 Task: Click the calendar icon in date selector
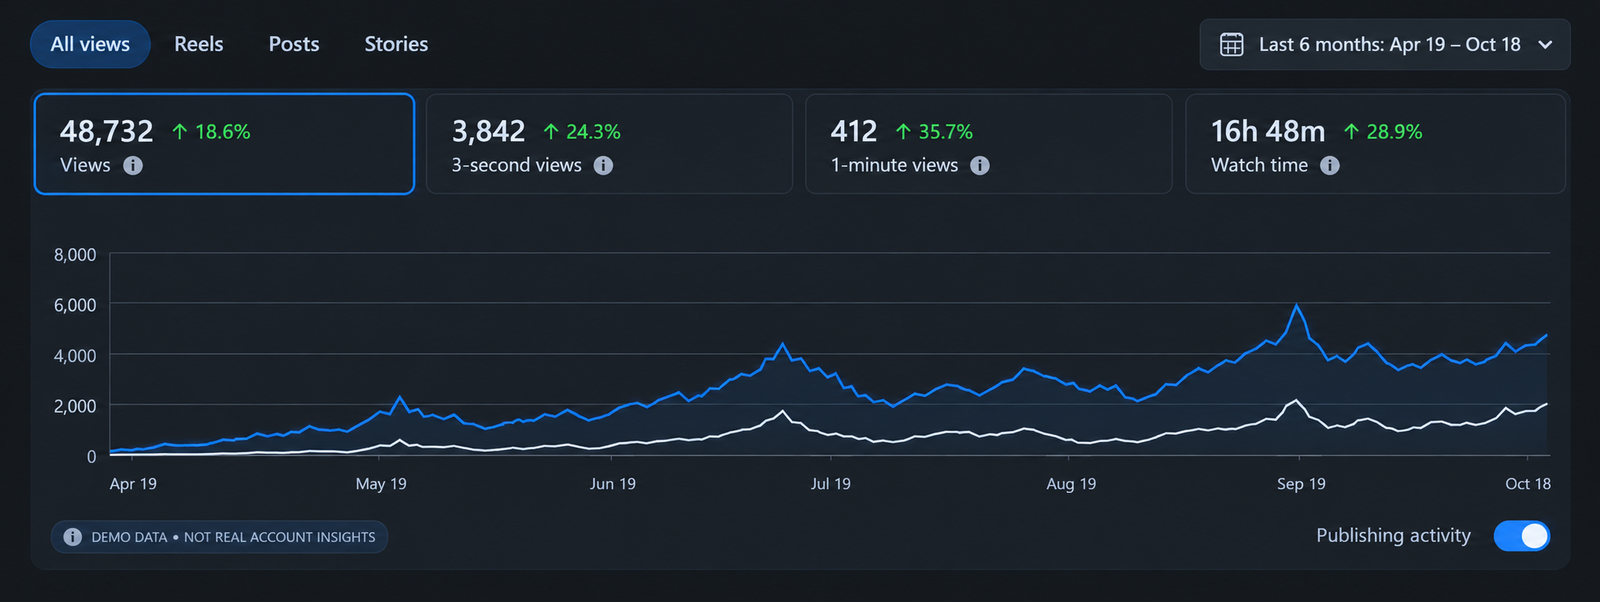(x=1232, y=45)
